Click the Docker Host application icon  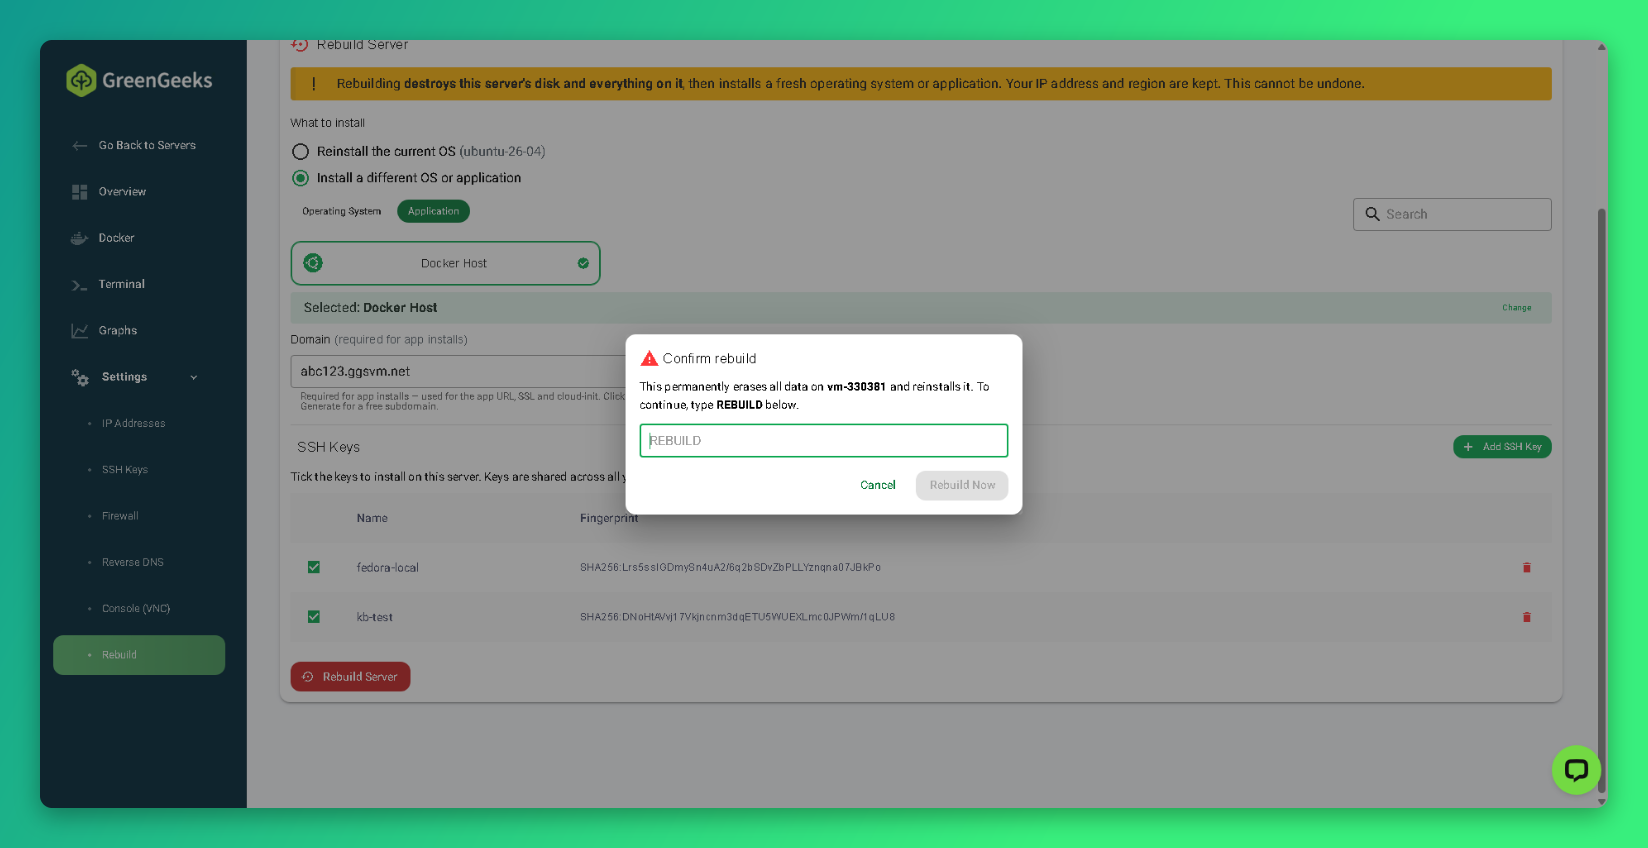[313, 263]
